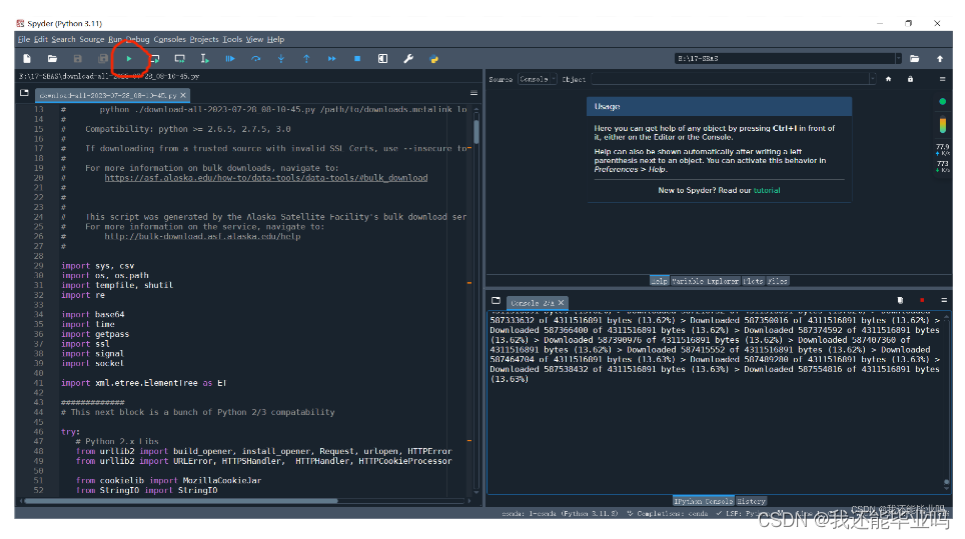Run current cell and advance
This screenshot has height=539, width=965.
coord(180,58)
